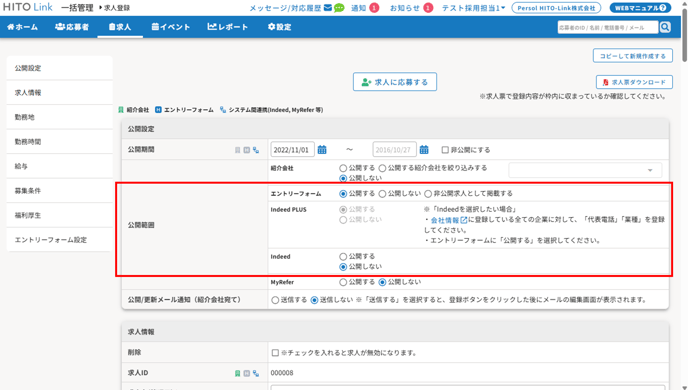The image size is (688, 390).
Task: Select Indeed 公開しない radio
Action: tap(343, 267)
